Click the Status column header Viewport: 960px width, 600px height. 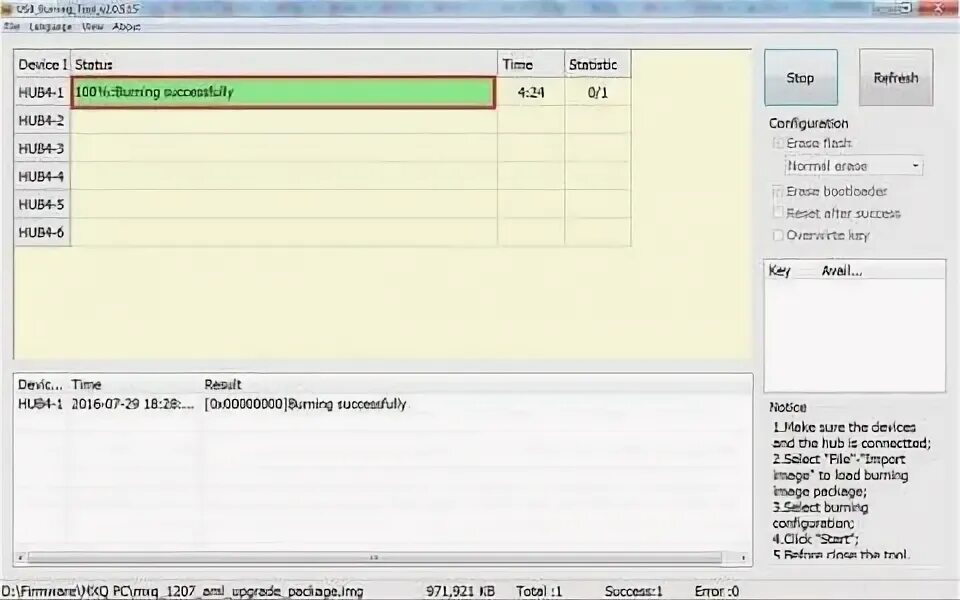pos(284,64)
